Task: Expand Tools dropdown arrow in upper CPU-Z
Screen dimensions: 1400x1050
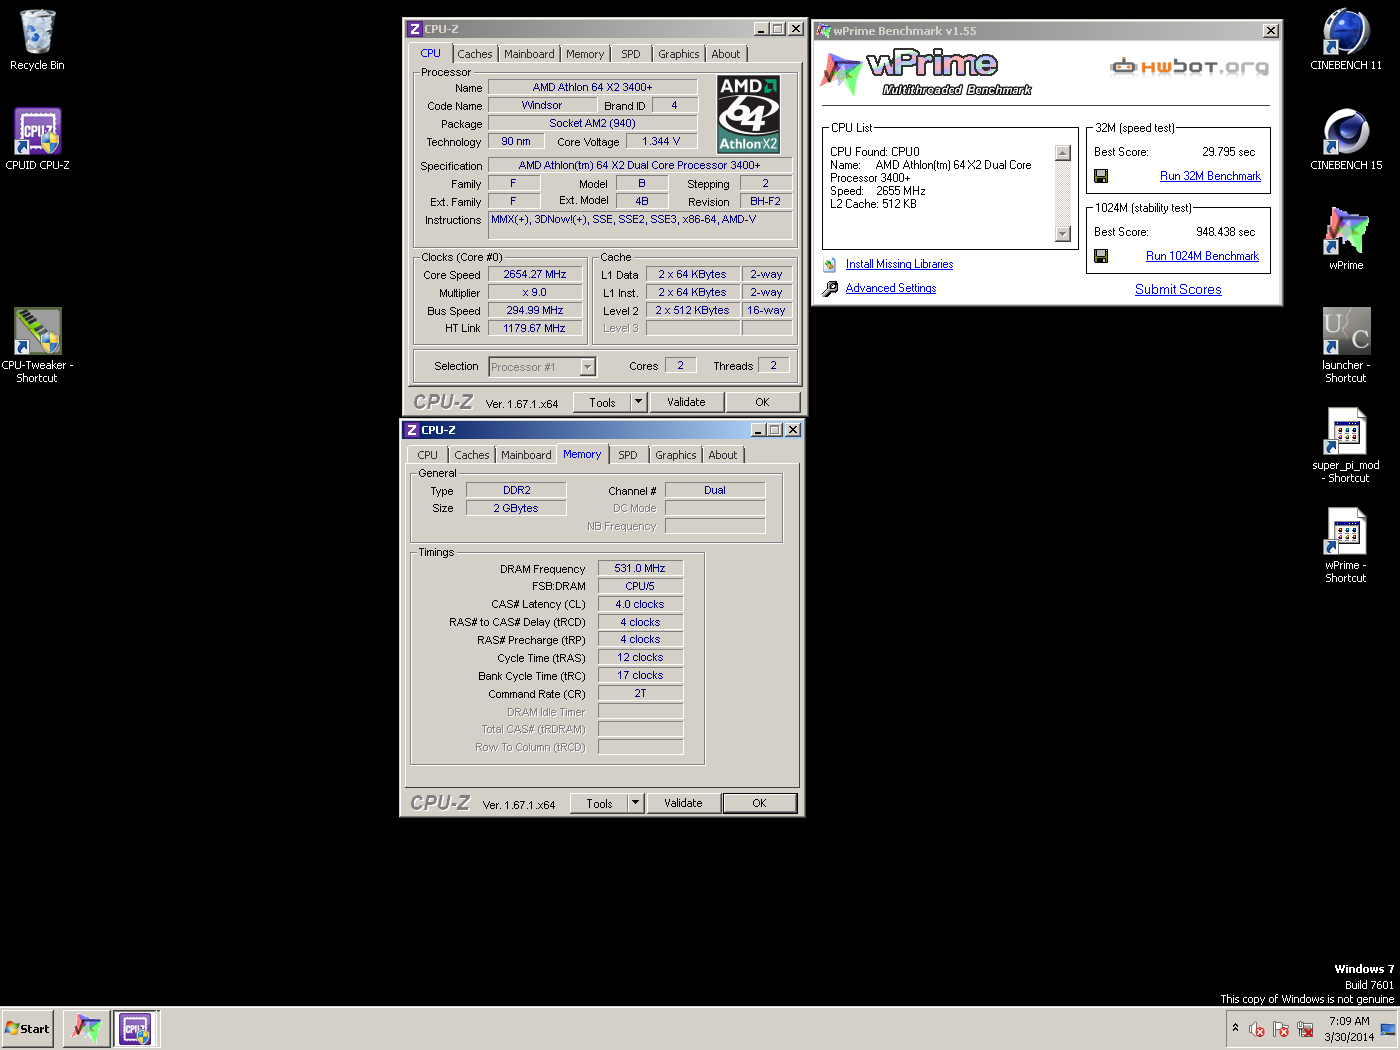Action: pos(638,402)
